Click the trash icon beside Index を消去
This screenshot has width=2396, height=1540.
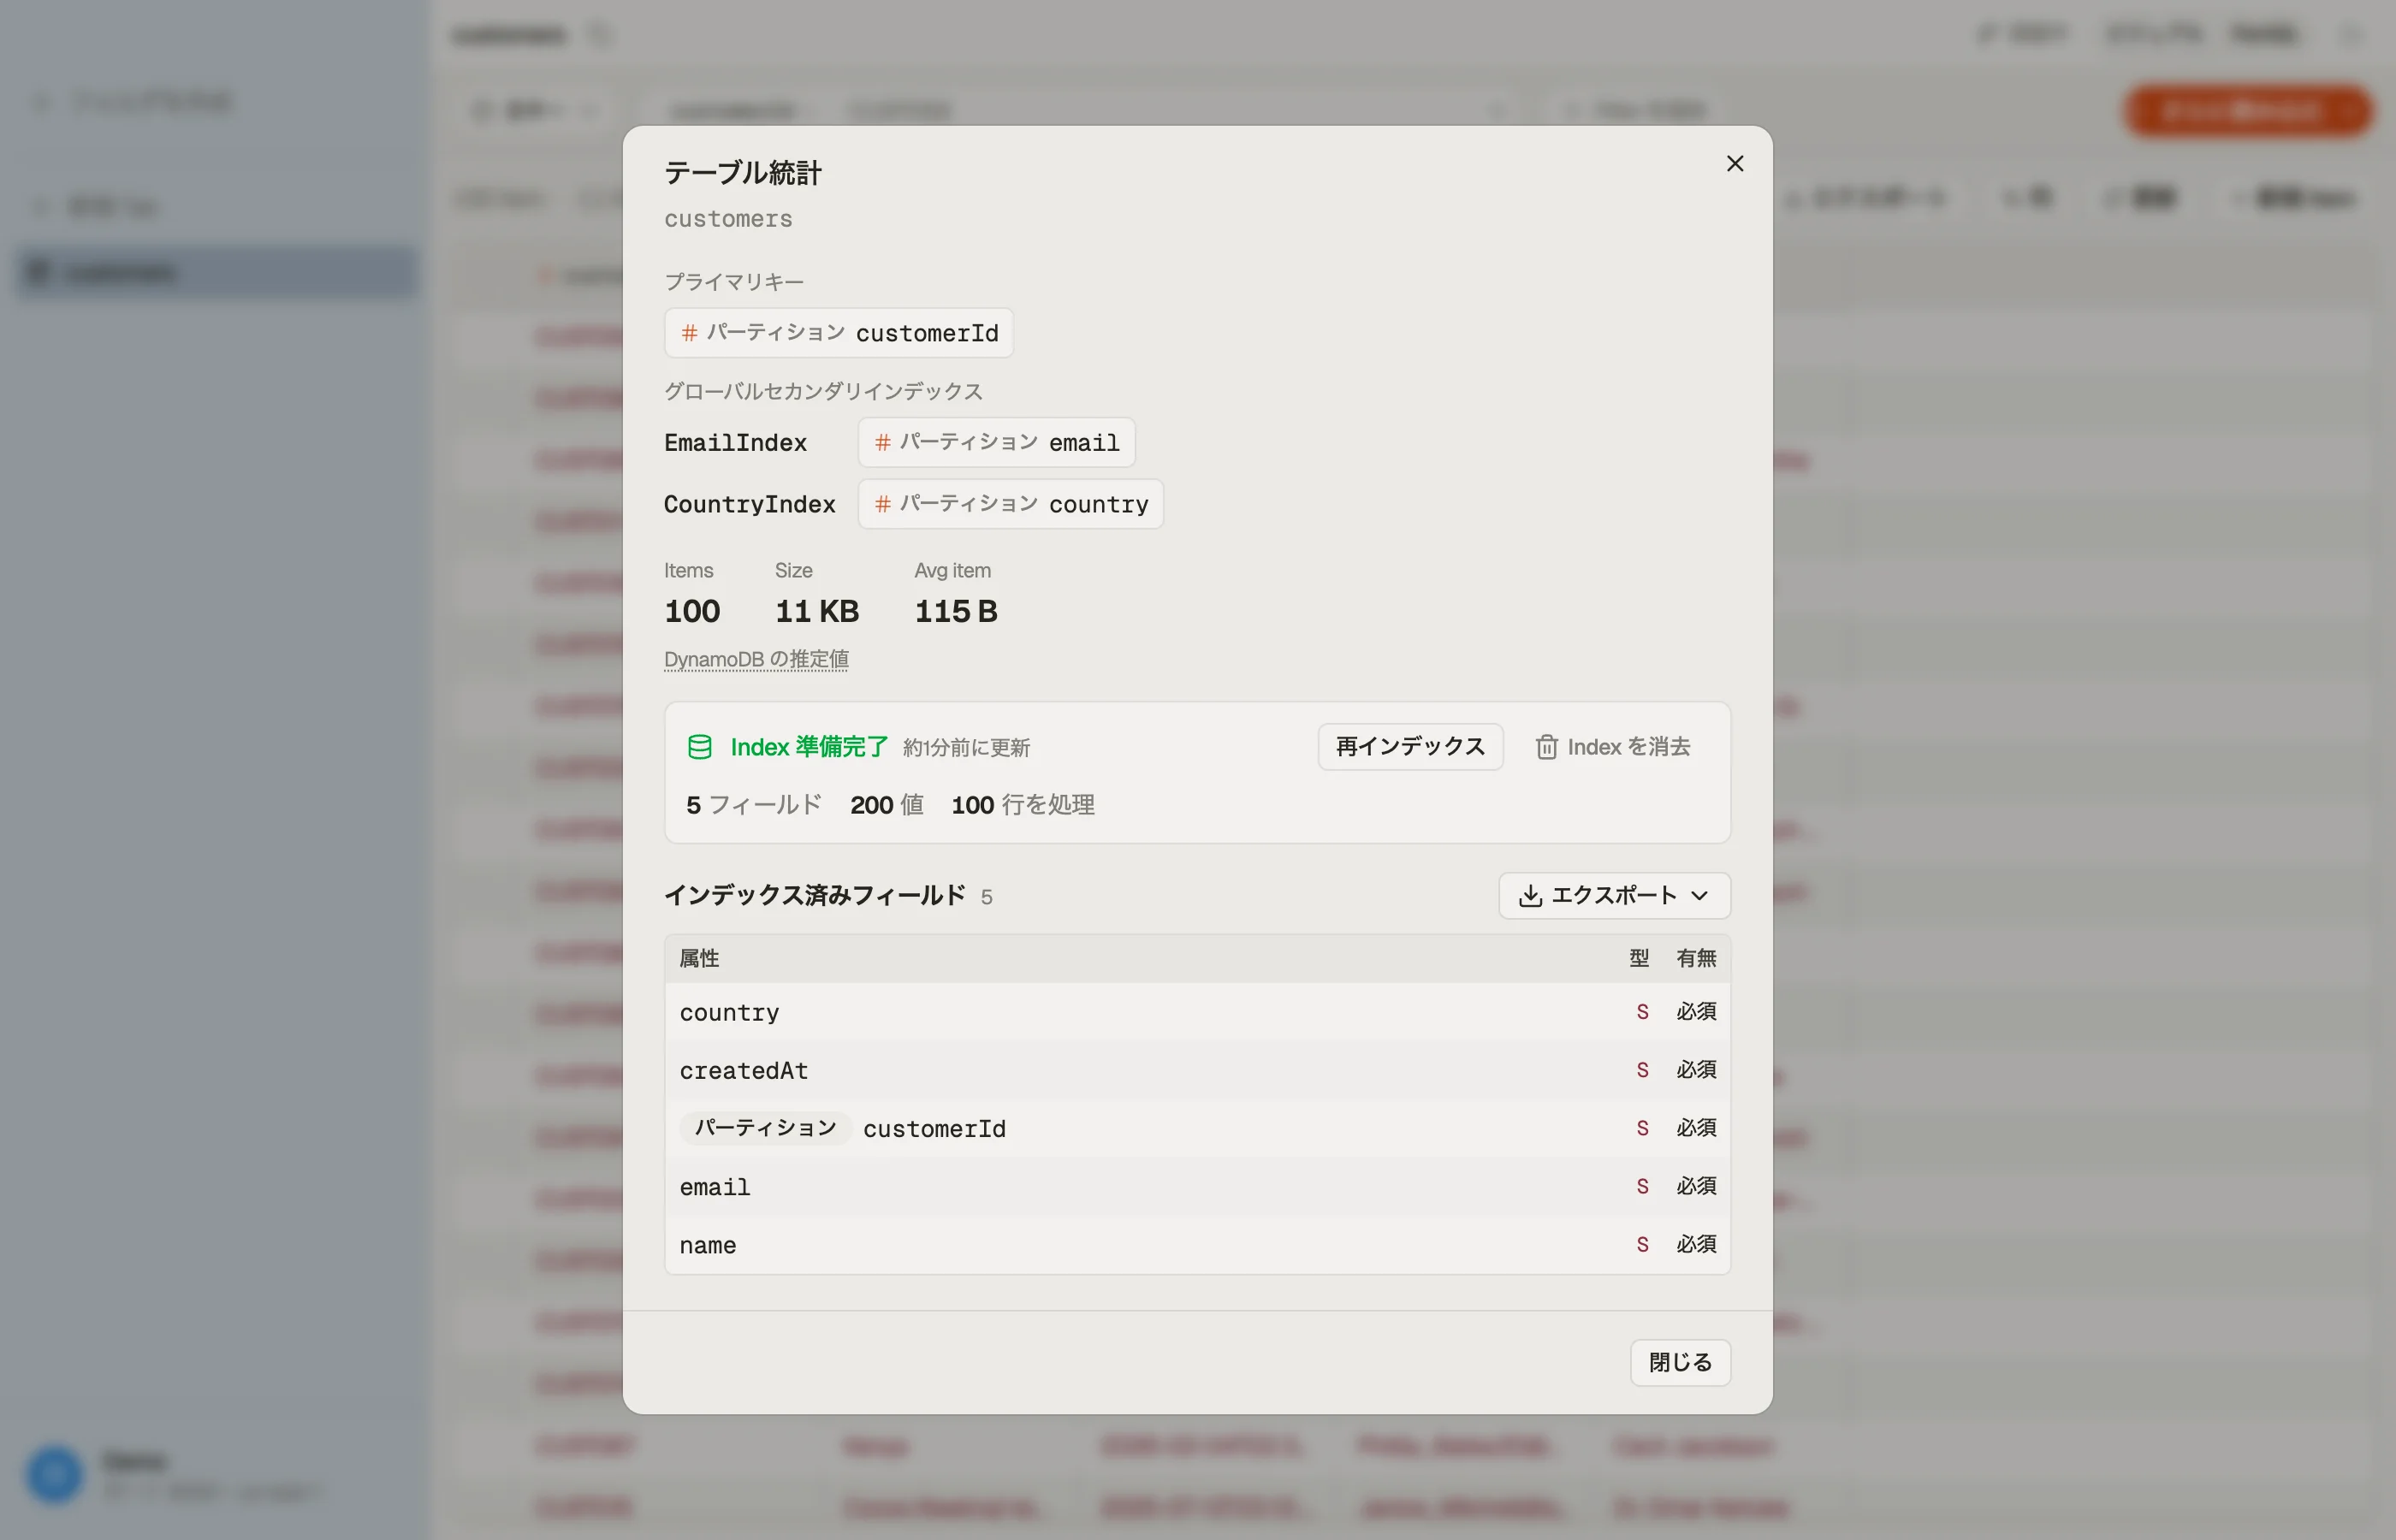coord(1546,747)
